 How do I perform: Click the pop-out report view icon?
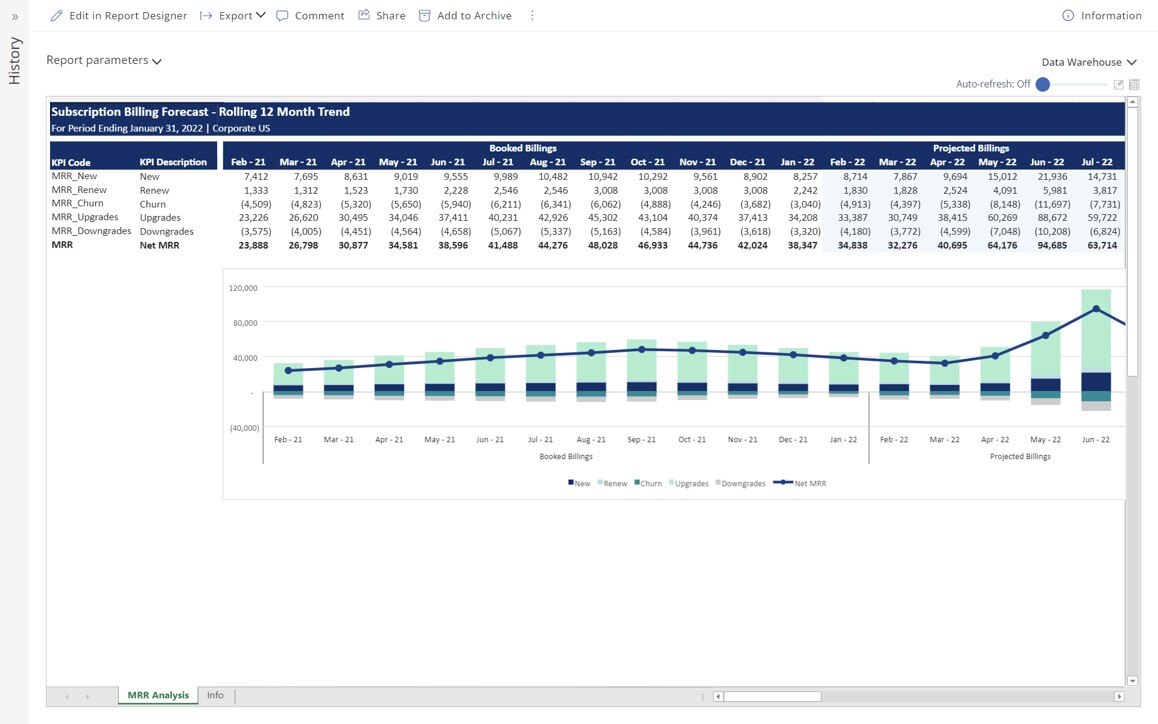tap(1119, 85)
